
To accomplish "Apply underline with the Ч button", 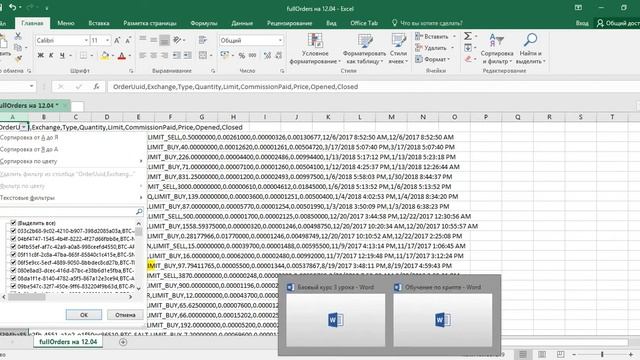I will (x=62, y=56).
